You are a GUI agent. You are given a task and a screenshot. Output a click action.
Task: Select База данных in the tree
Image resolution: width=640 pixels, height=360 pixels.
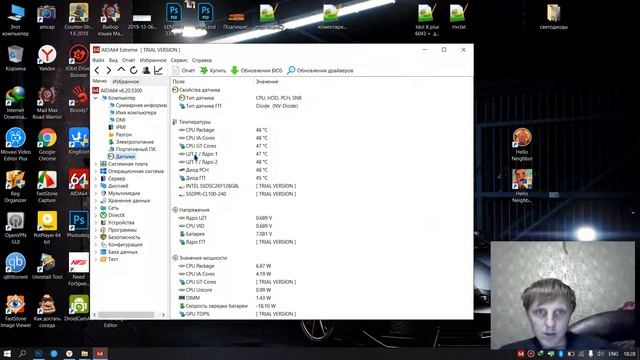tap(119, 252)
